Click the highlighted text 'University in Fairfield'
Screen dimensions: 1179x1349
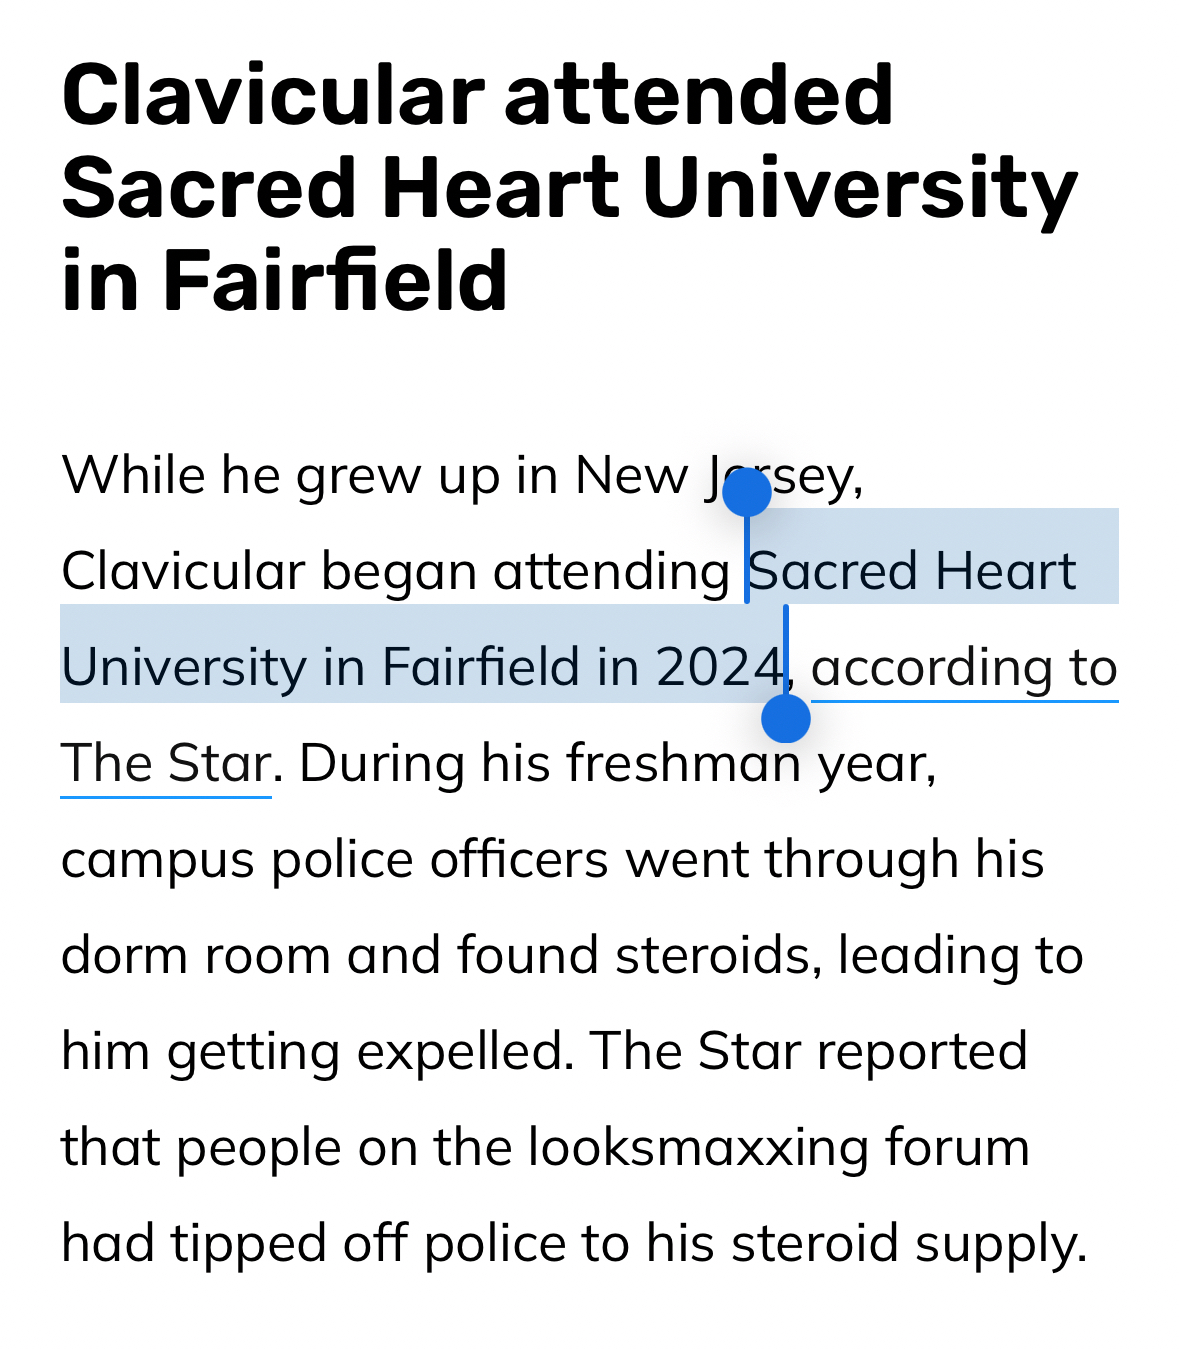[320, 668]
